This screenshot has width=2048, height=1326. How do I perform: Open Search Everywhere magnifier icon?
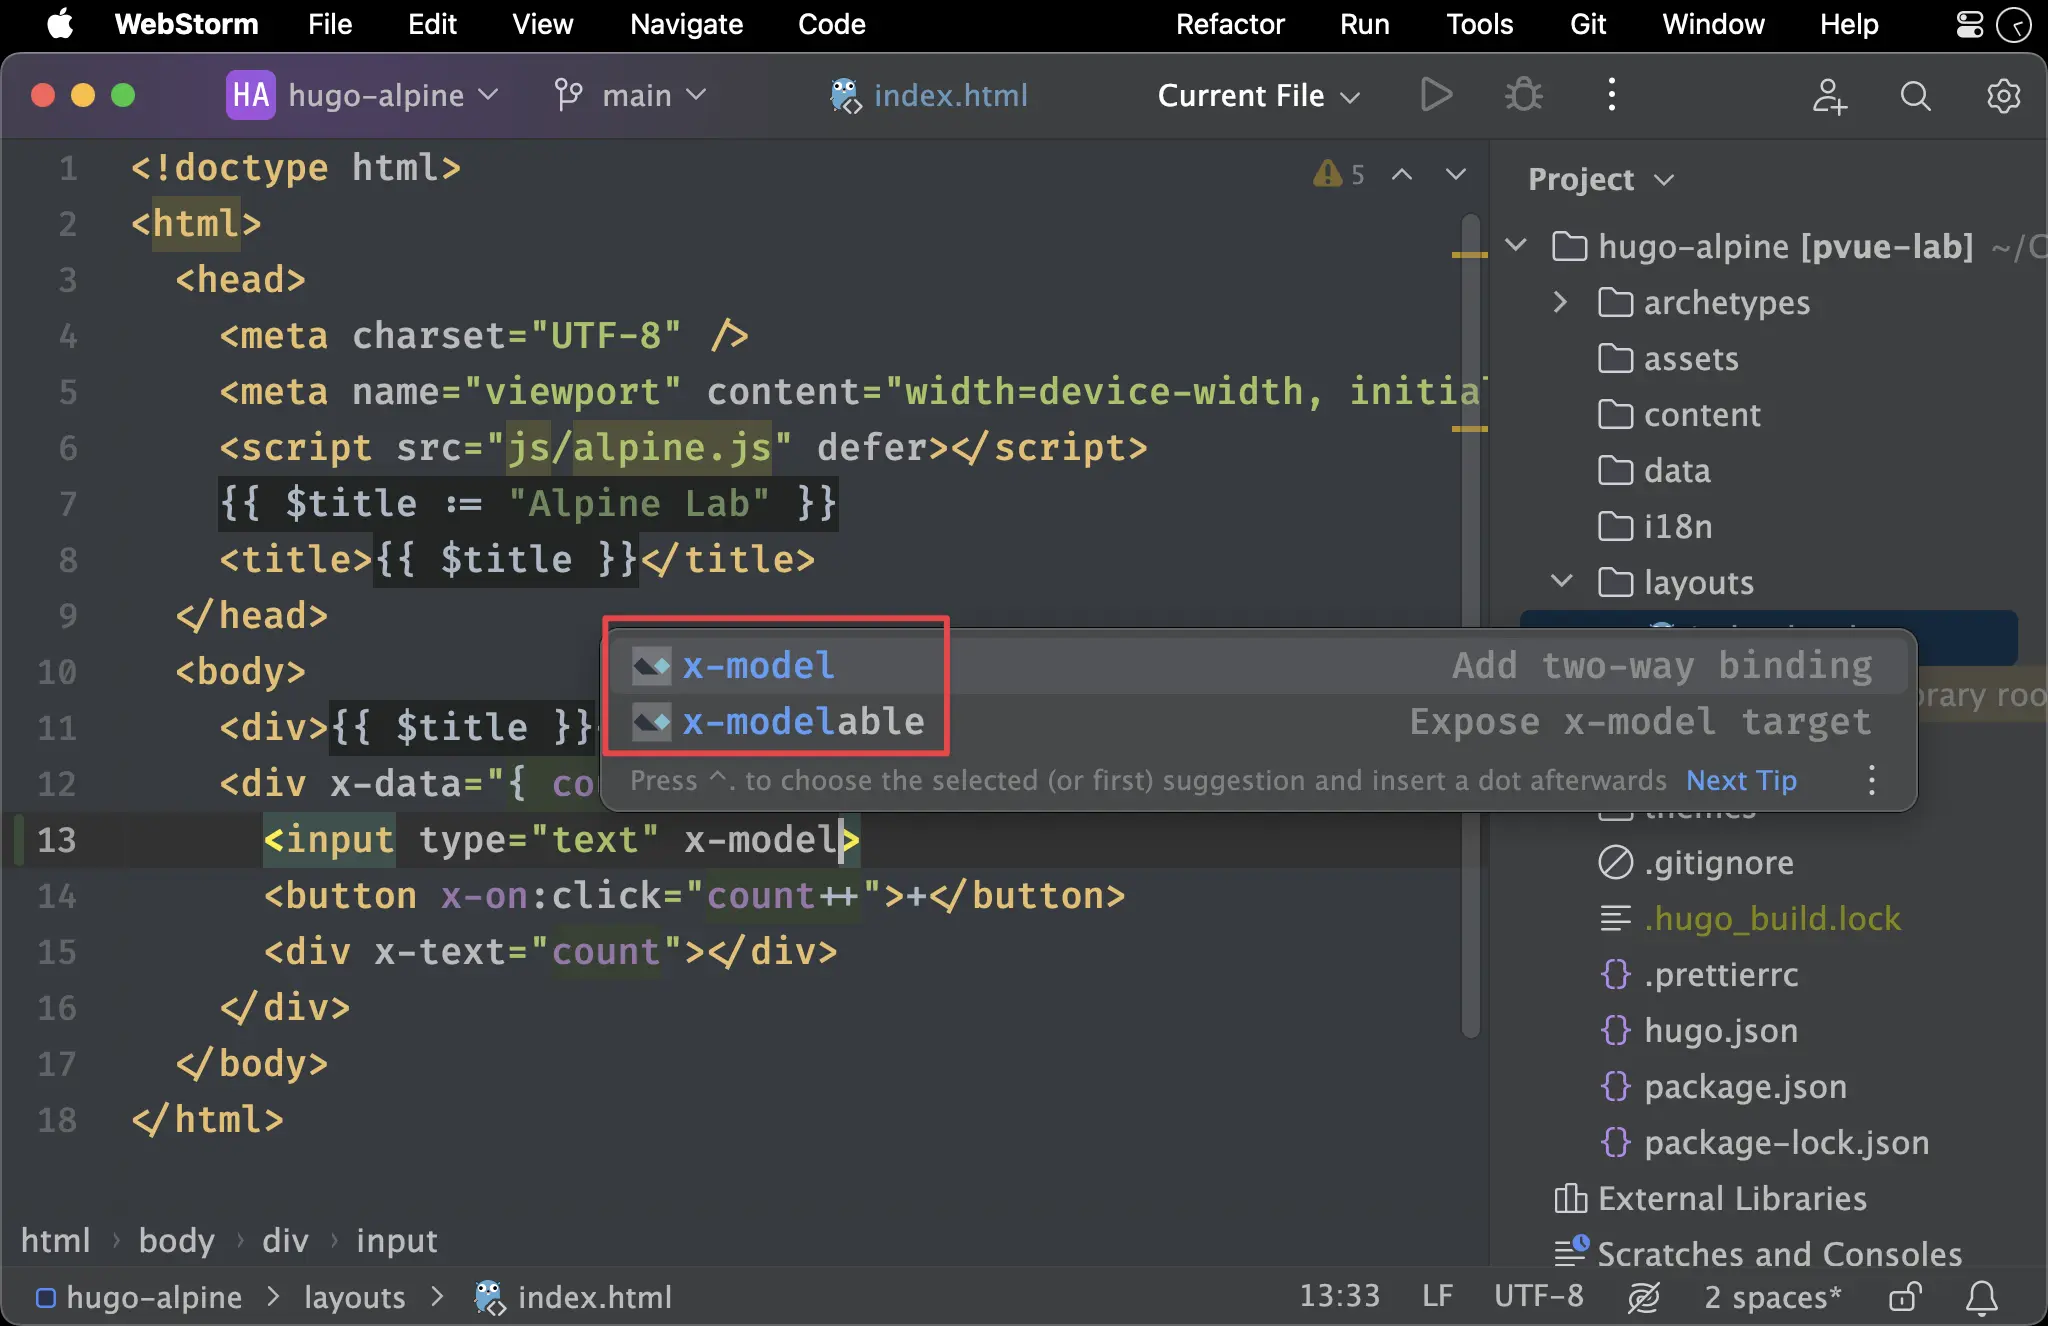(x=1915, y=96)
